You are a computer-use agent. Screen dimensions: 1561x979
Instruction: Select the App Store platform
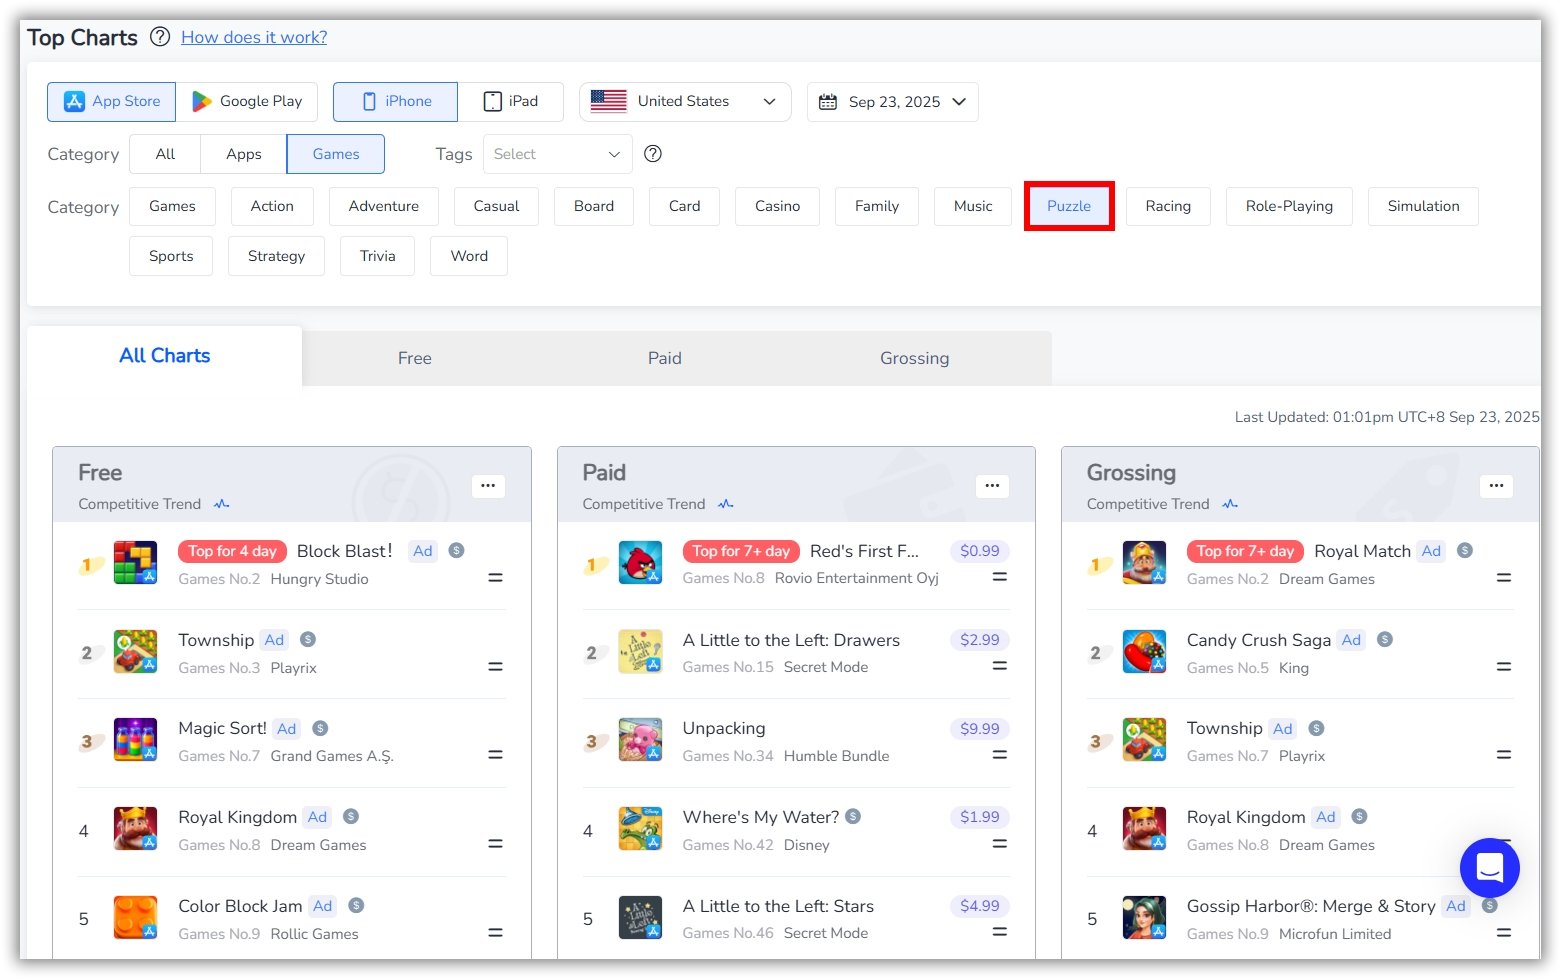point(112,101)
